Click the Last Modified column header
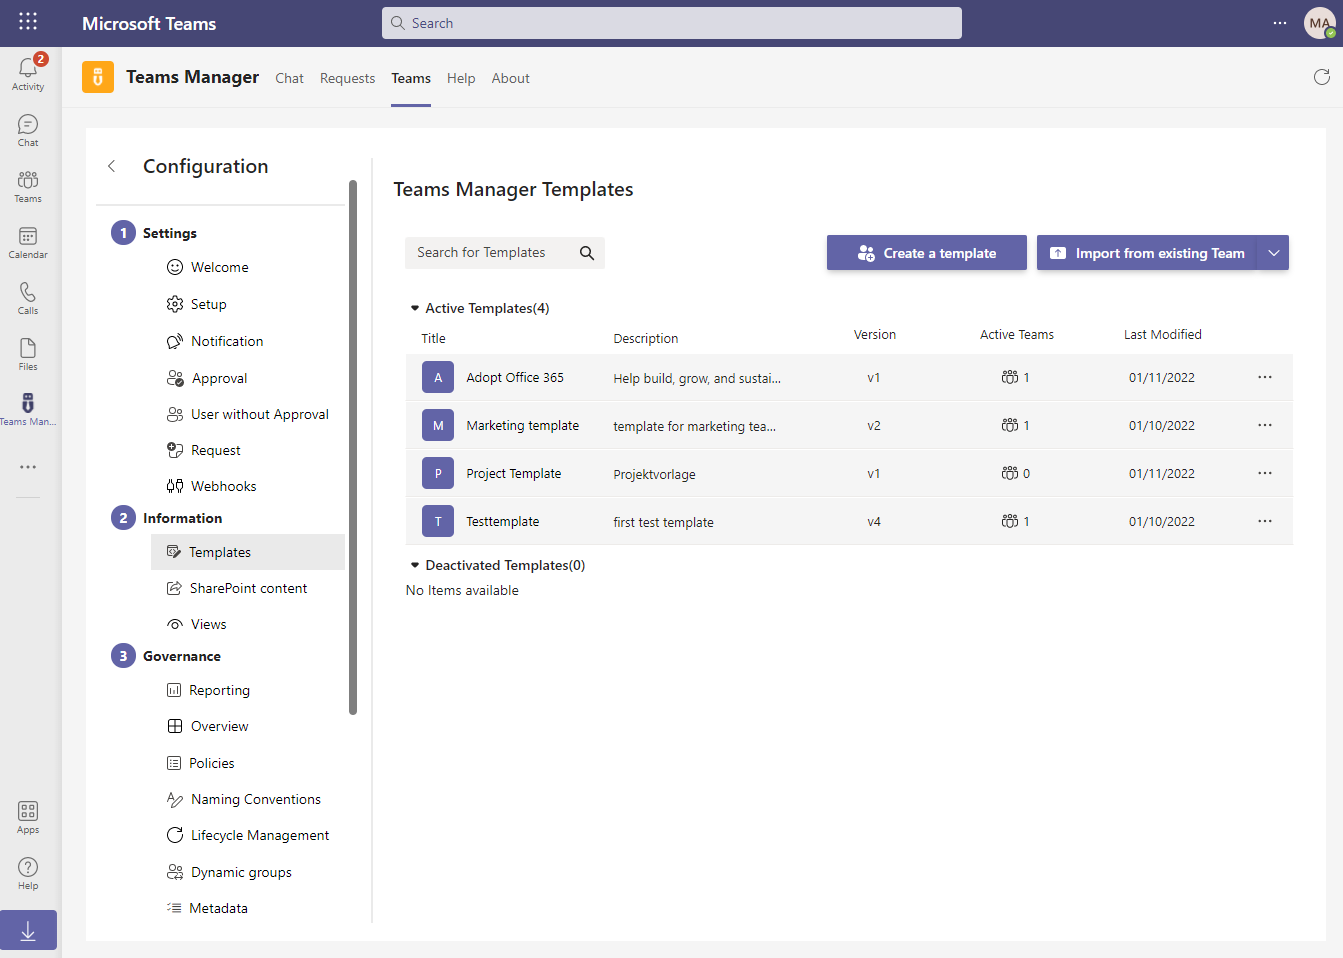Screen dimensions: 1343x958 pyautogui.click(x=1162, y=334)
